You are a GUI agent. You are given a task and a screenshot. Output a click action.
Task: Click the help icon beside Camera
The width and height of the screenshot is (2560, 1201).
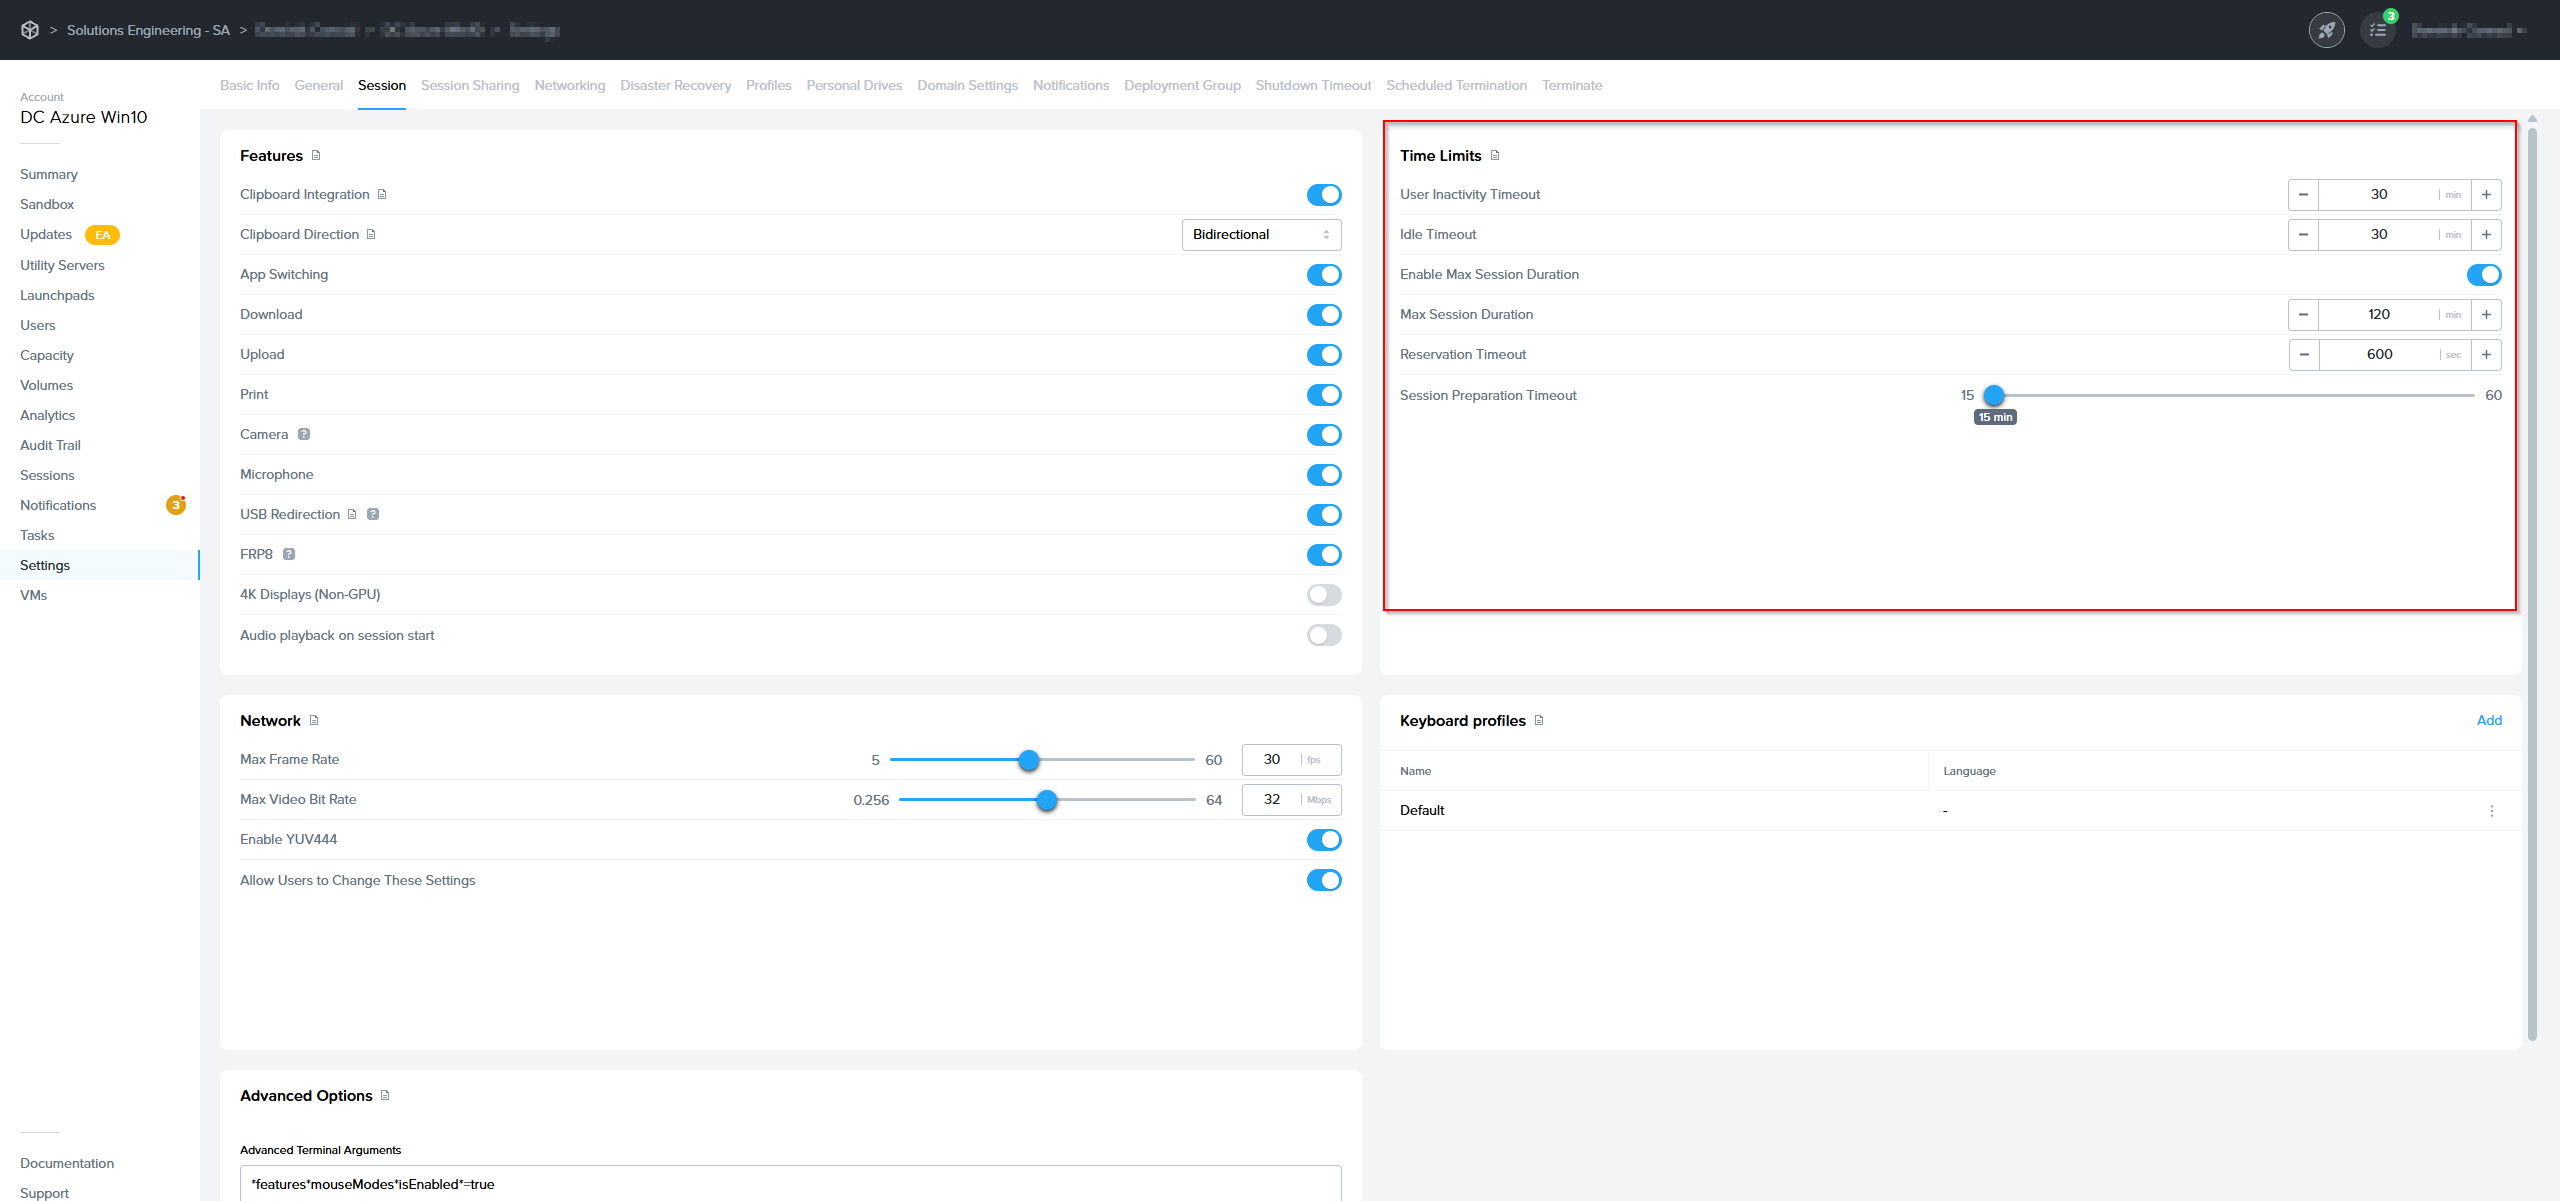pyautogui.click(x=304, y=434)
